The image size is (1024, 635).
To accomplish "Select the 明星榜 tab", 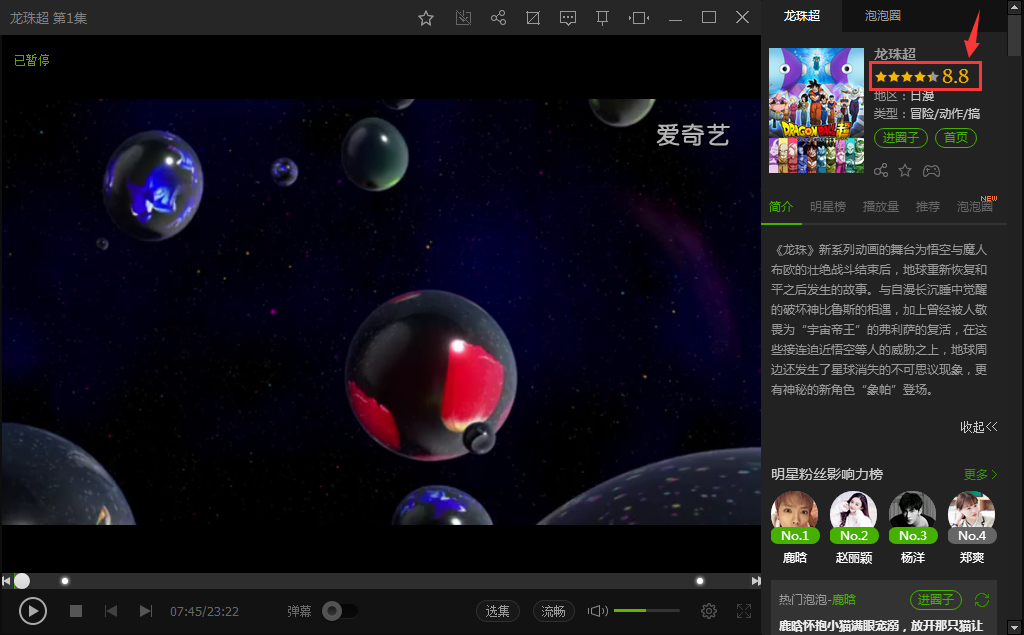I will click(x=828, y=206).
